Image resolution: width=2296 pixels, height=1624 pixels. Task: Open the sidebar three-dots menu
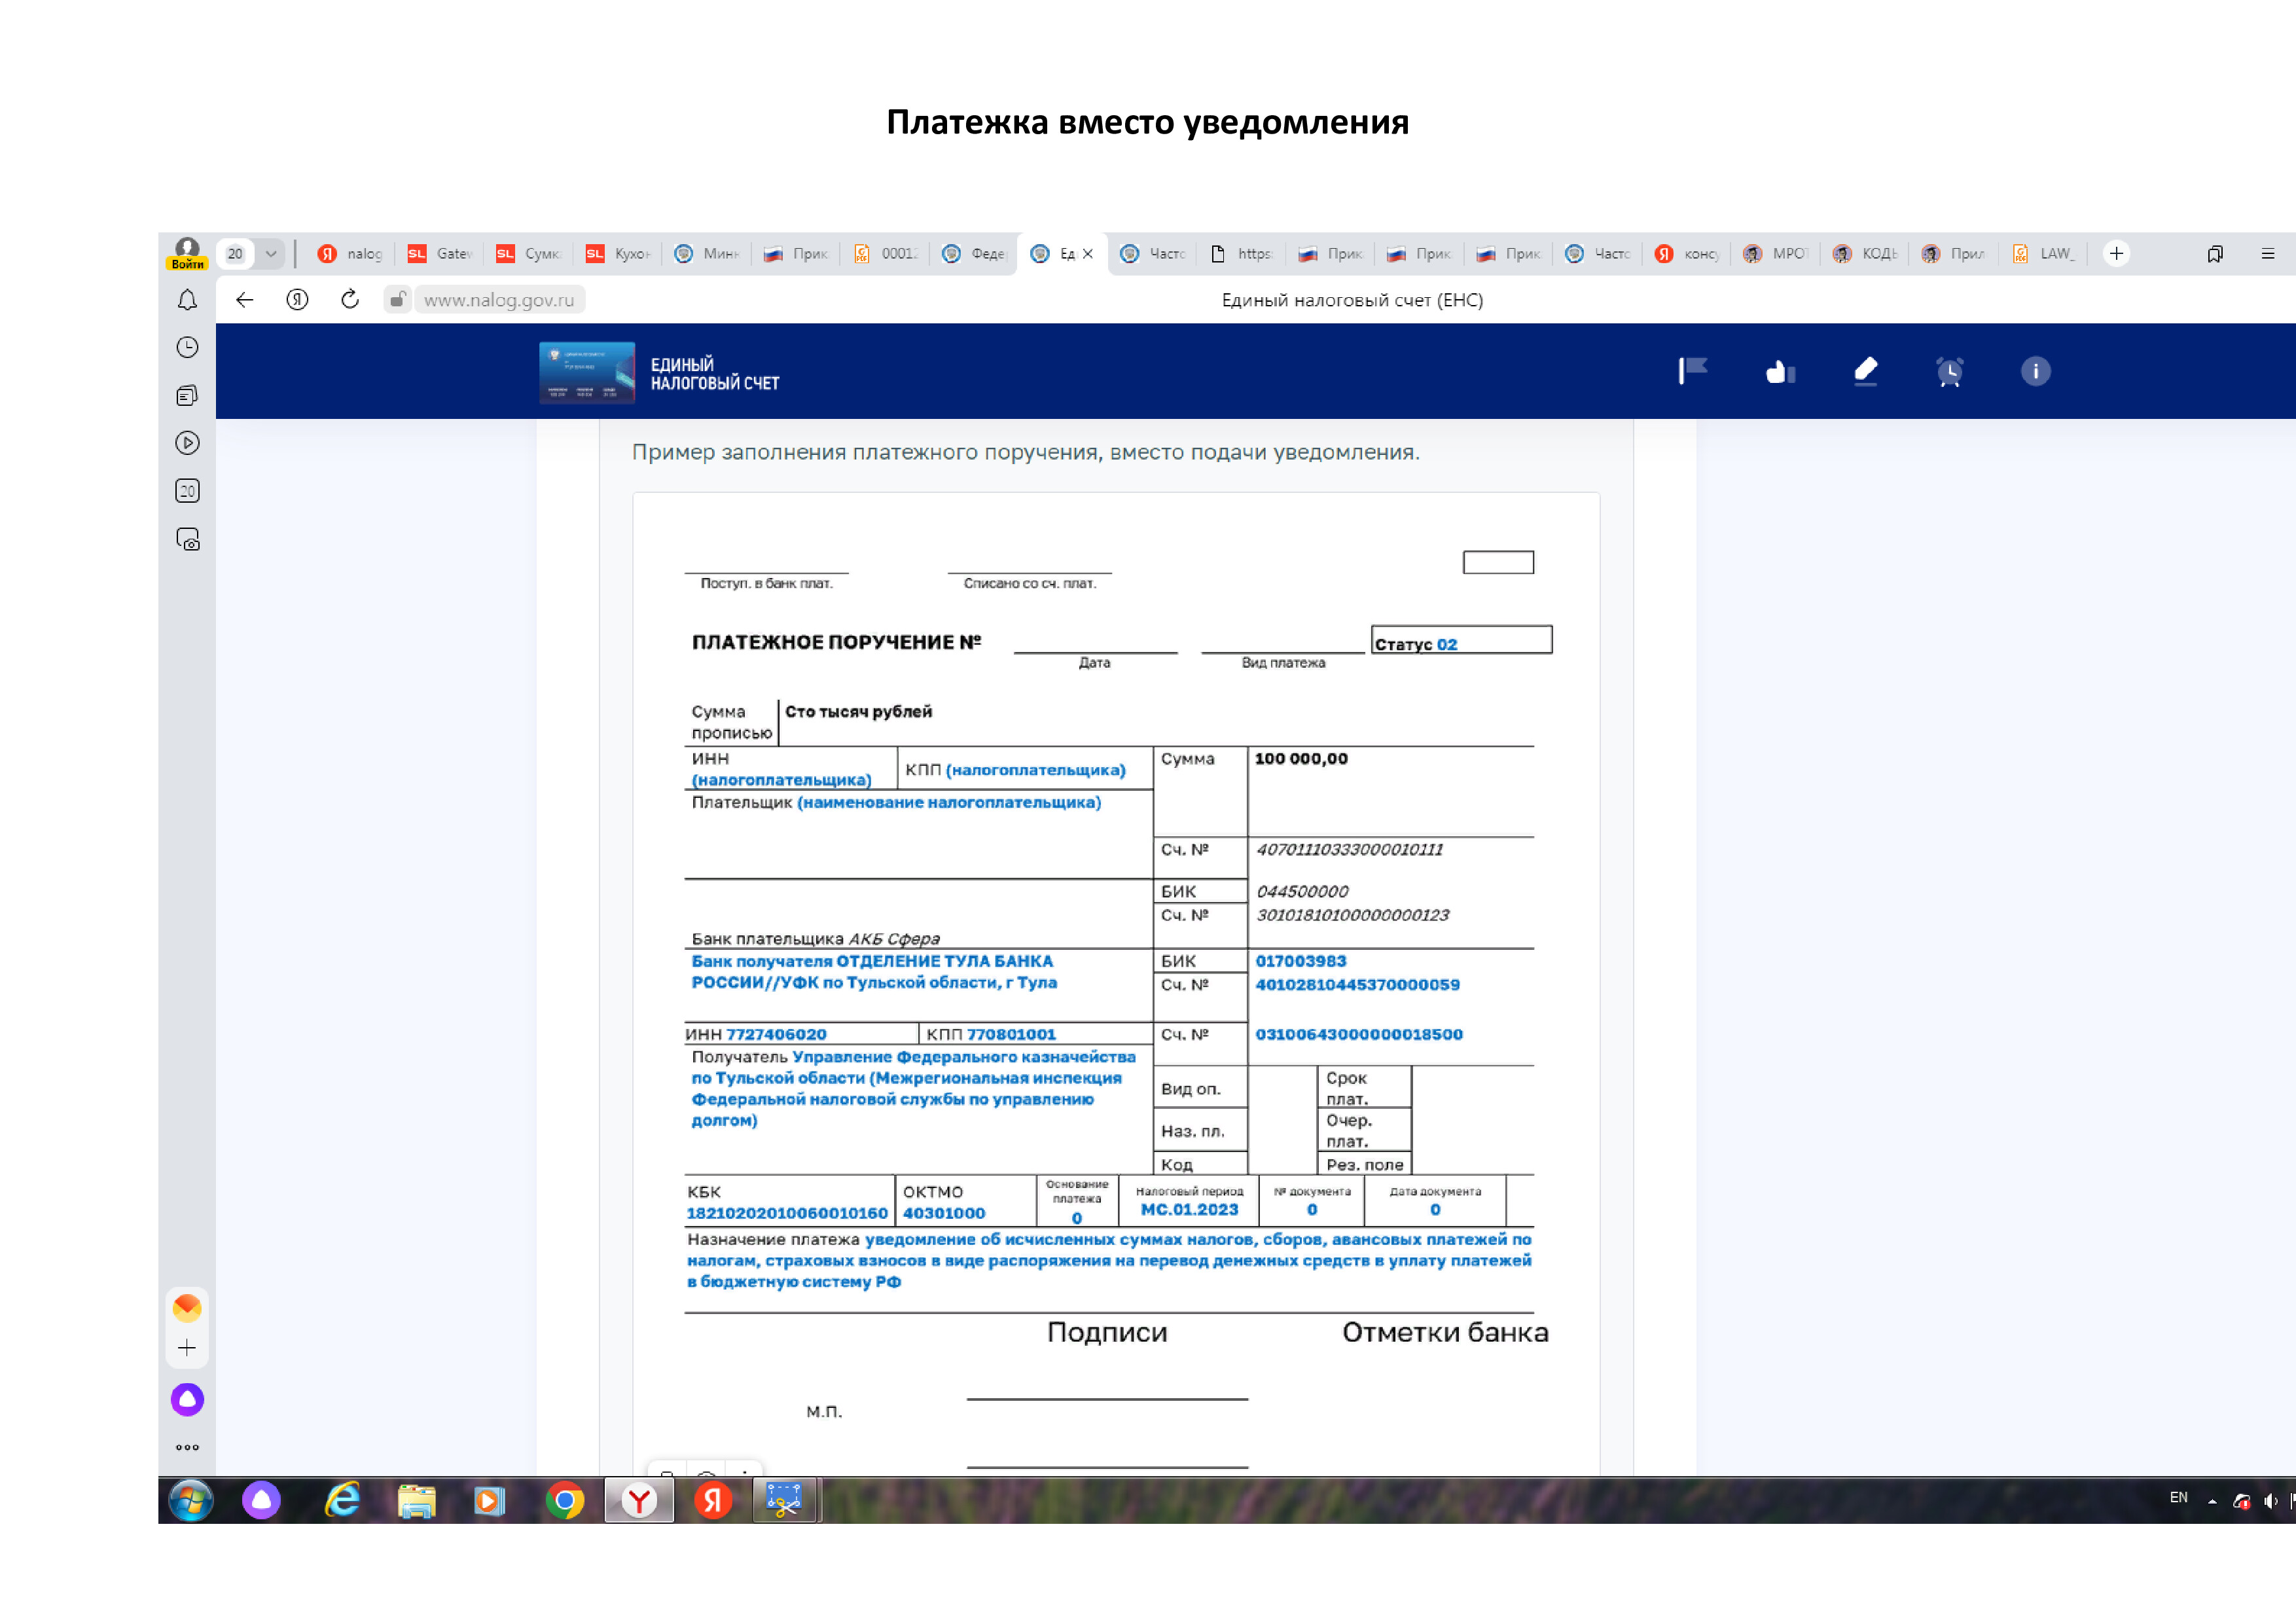187,1447
